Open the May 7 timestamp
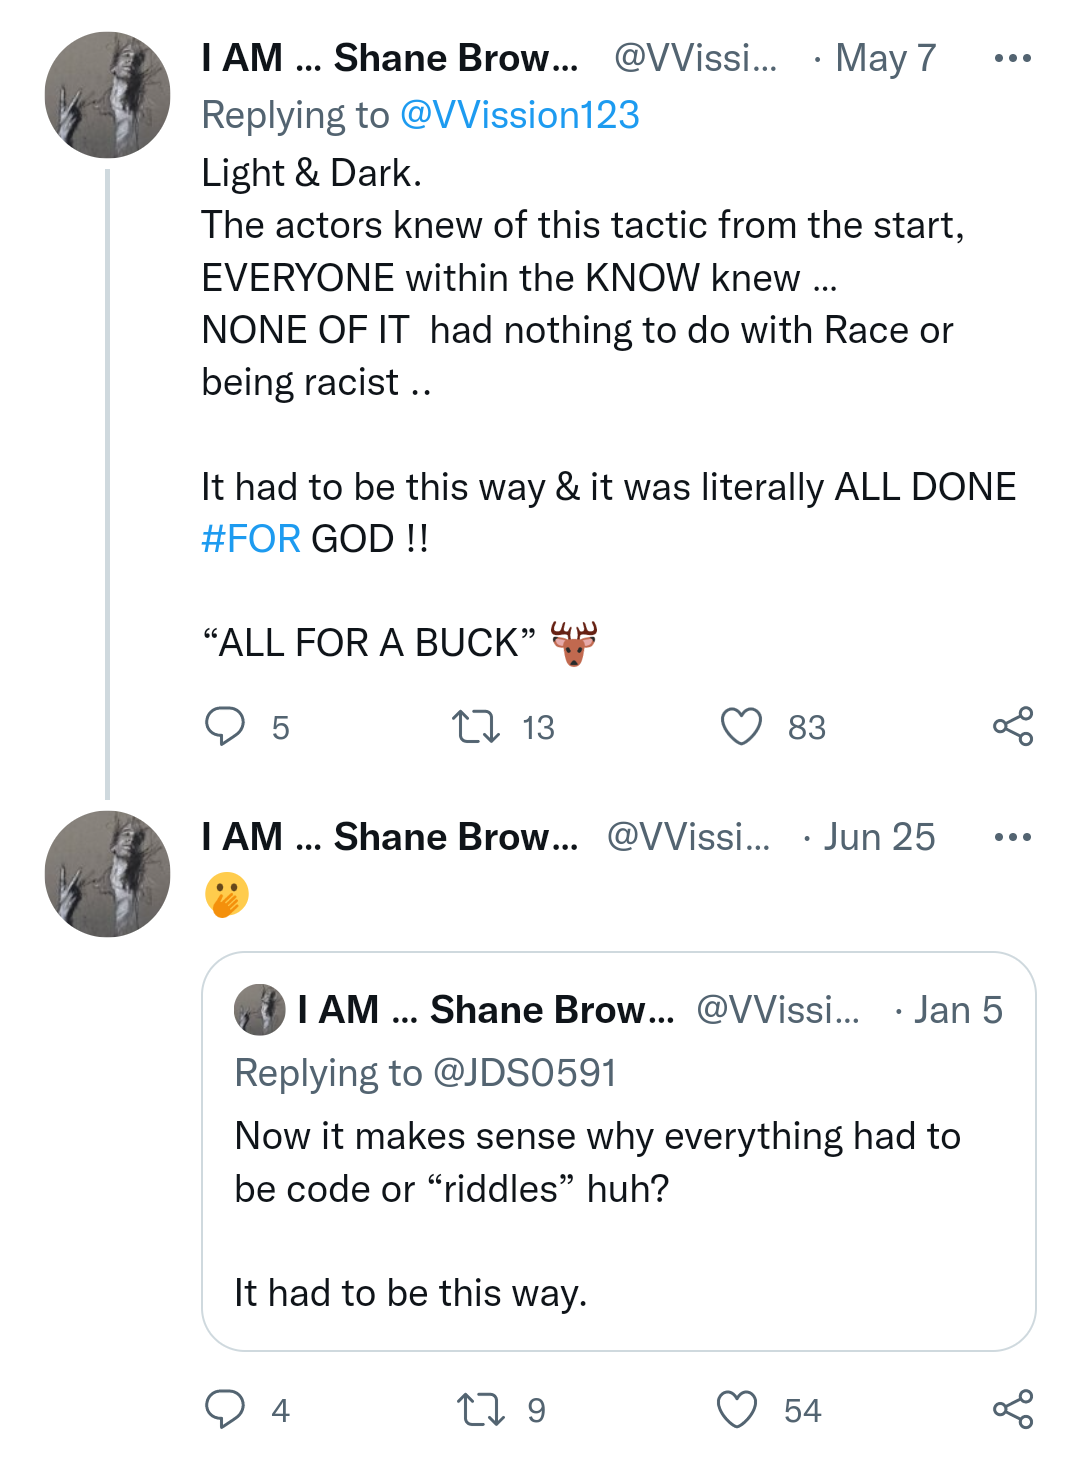The width and height of the screenshot is (1080, 1458). [885, 59]
